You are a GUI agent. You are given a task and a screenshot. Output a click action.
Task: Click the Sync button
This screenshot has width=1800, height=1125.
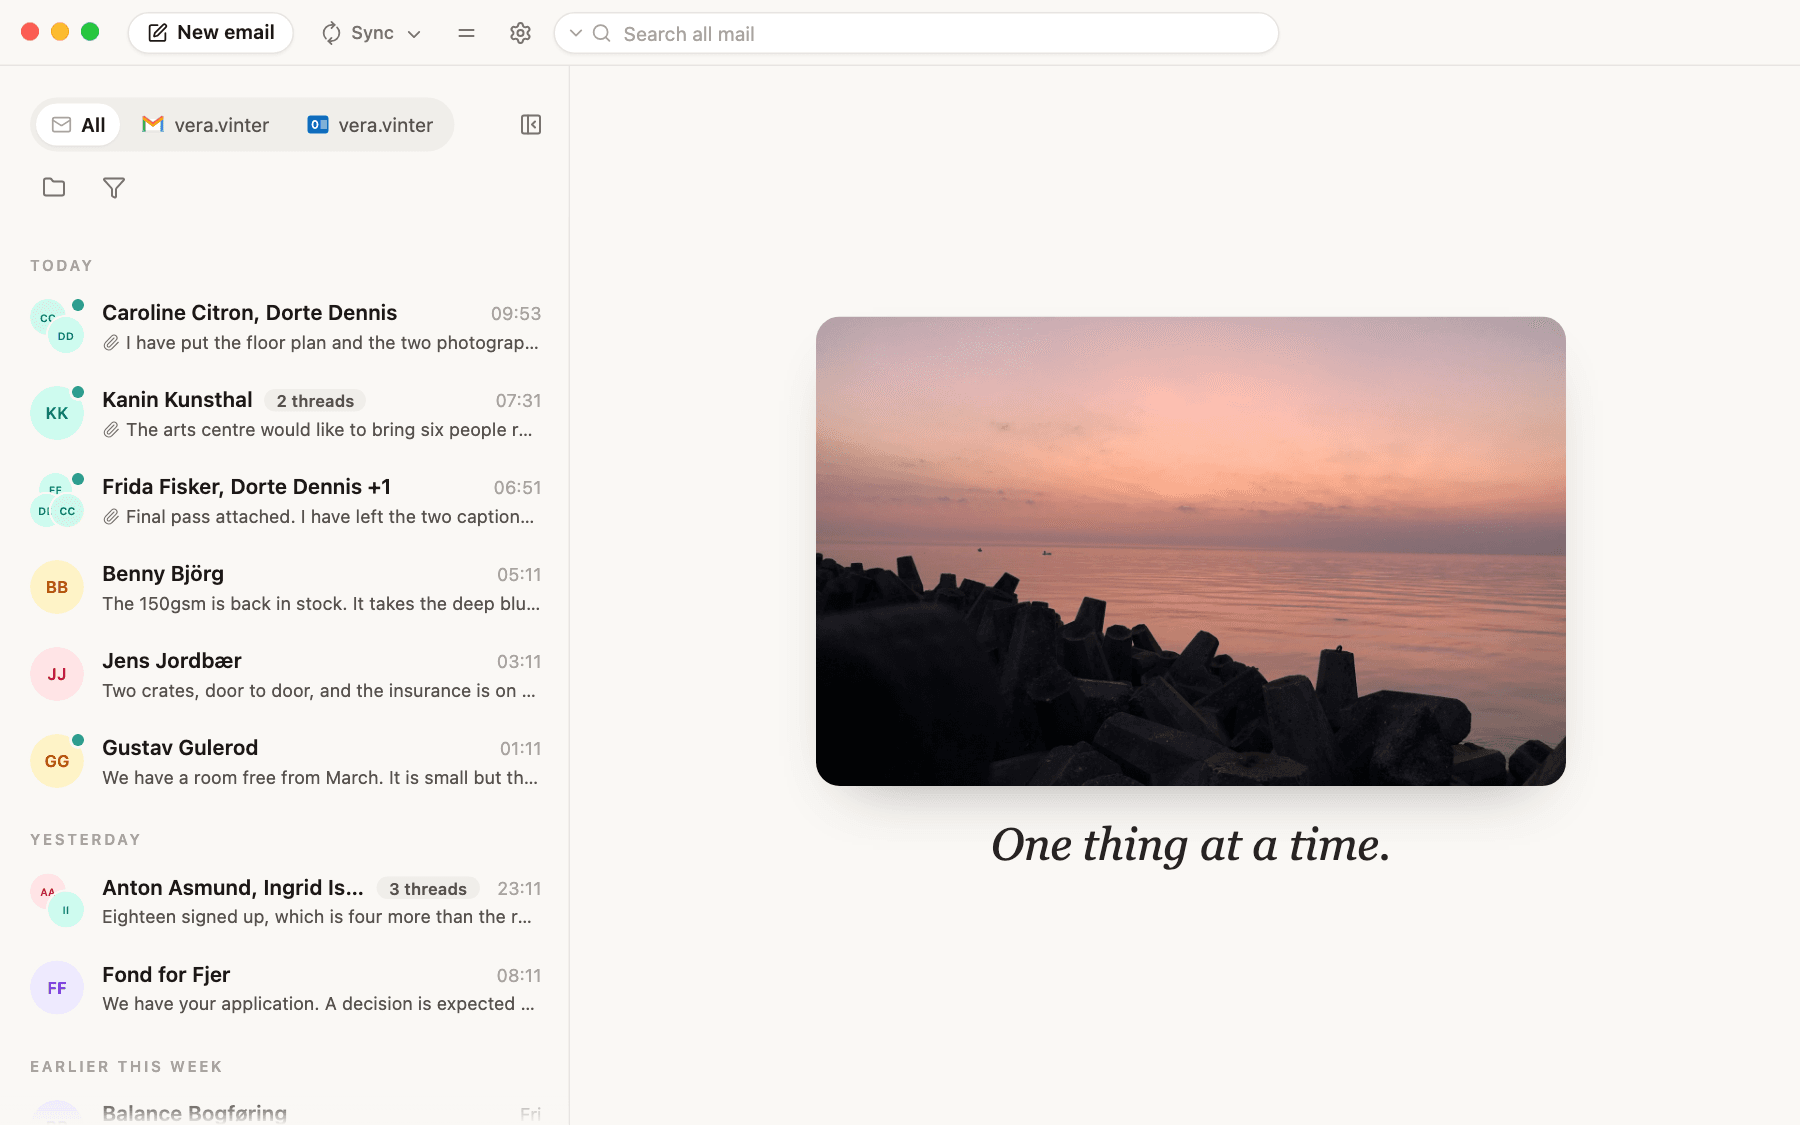[358, 33]
